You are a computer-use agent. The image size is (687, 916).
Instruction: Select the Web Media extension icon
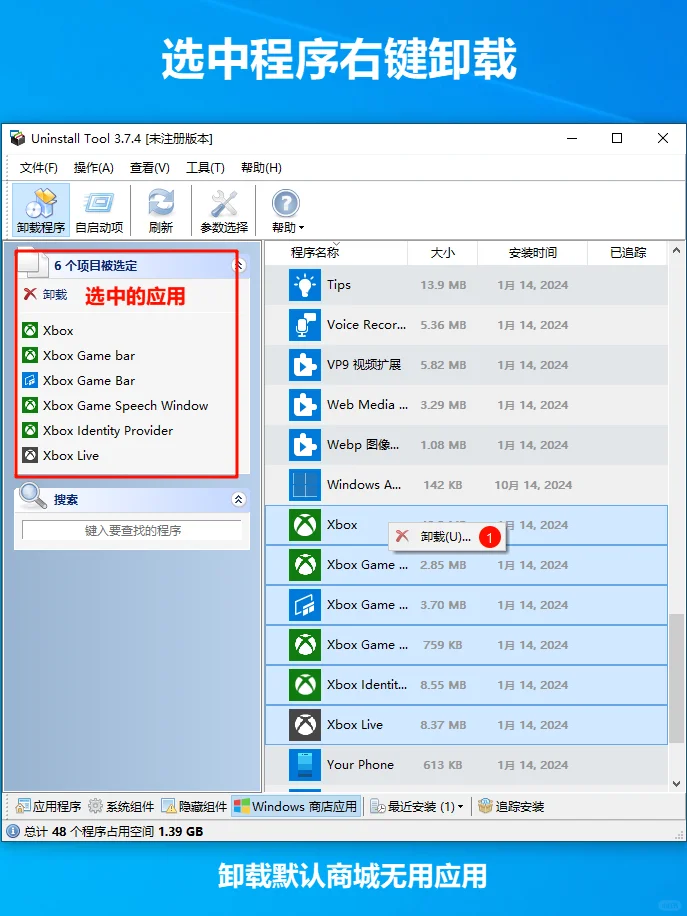(305, 405)
